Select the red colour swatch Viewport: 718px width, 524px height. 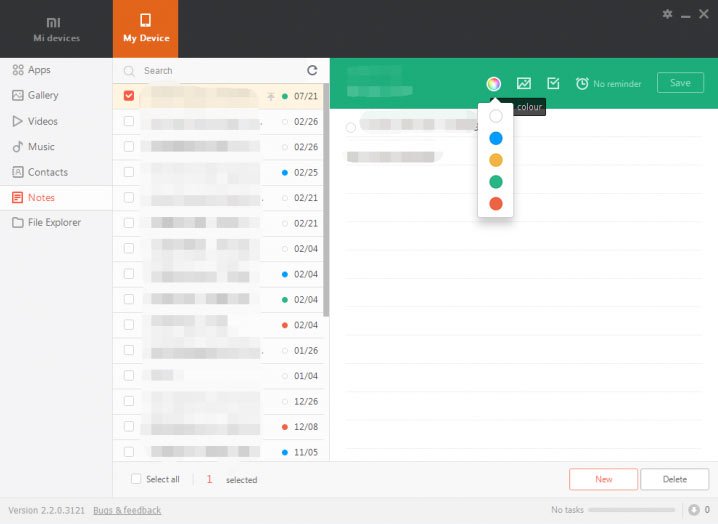tap(495, 203)
